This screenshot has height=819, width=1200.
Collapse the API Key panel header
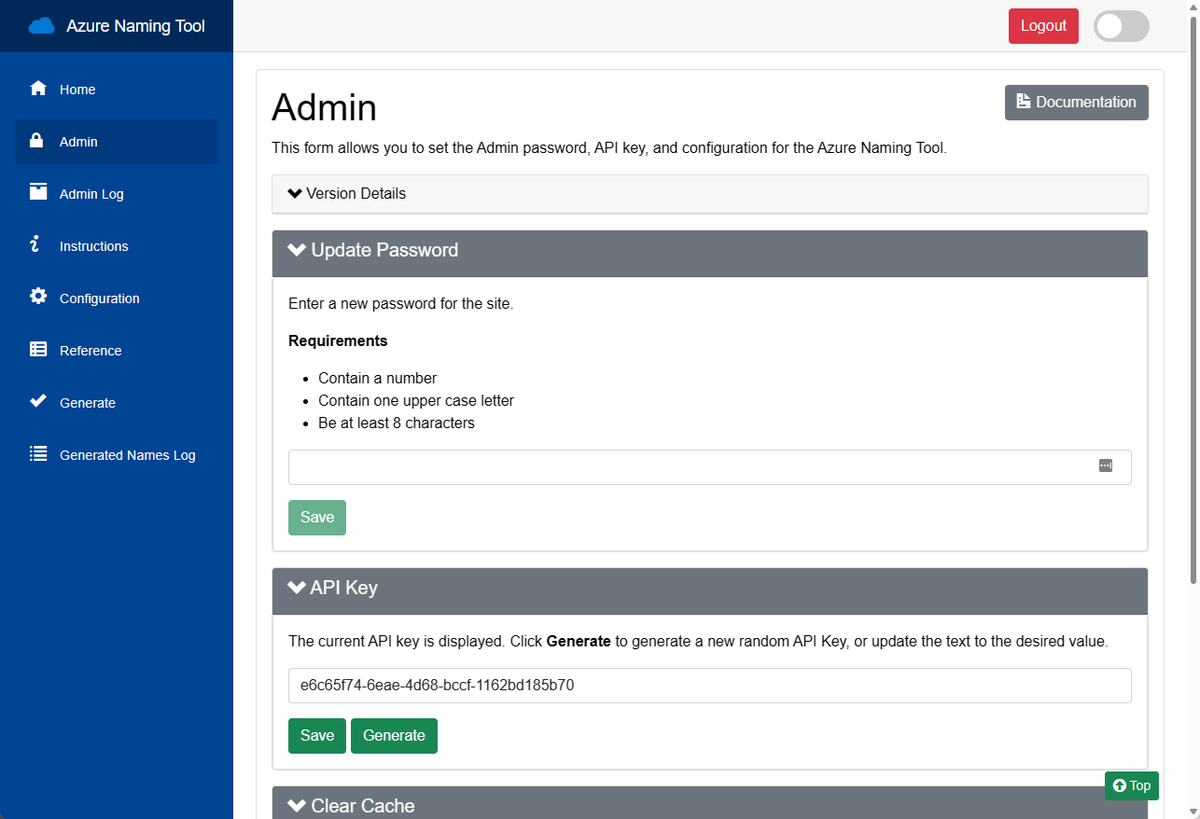710,591
